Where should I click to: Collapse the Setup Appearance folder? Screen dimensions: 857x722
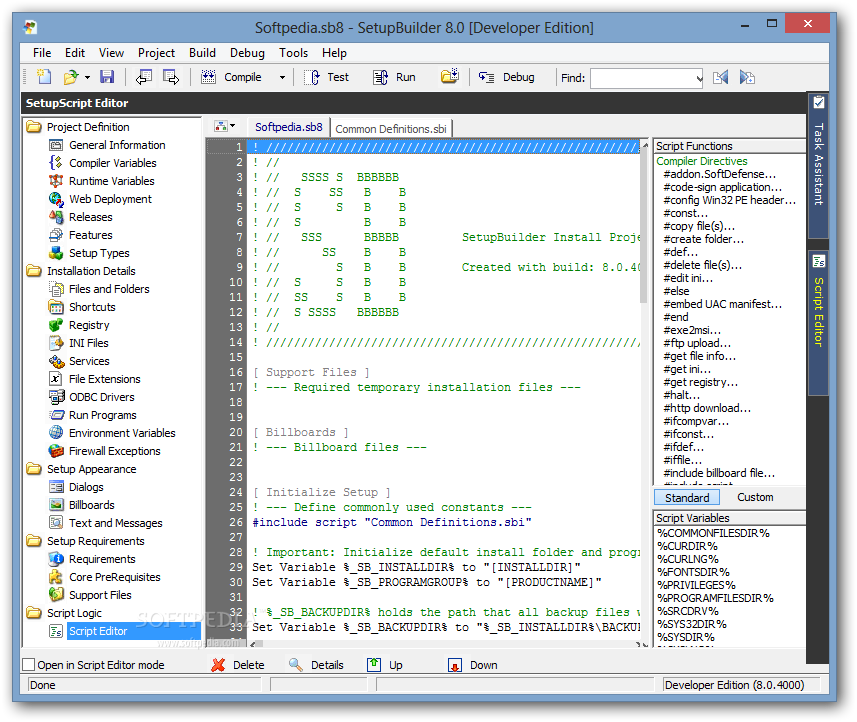(34, 469)
